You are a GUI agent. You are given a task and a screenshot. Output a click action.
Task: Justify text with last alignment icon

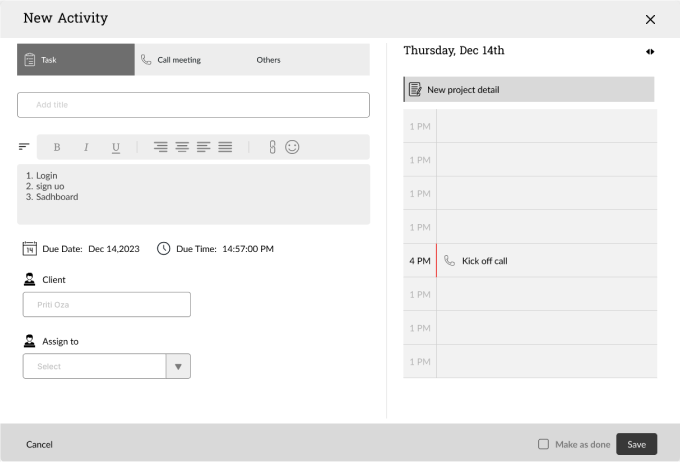[x=225, y=147]
